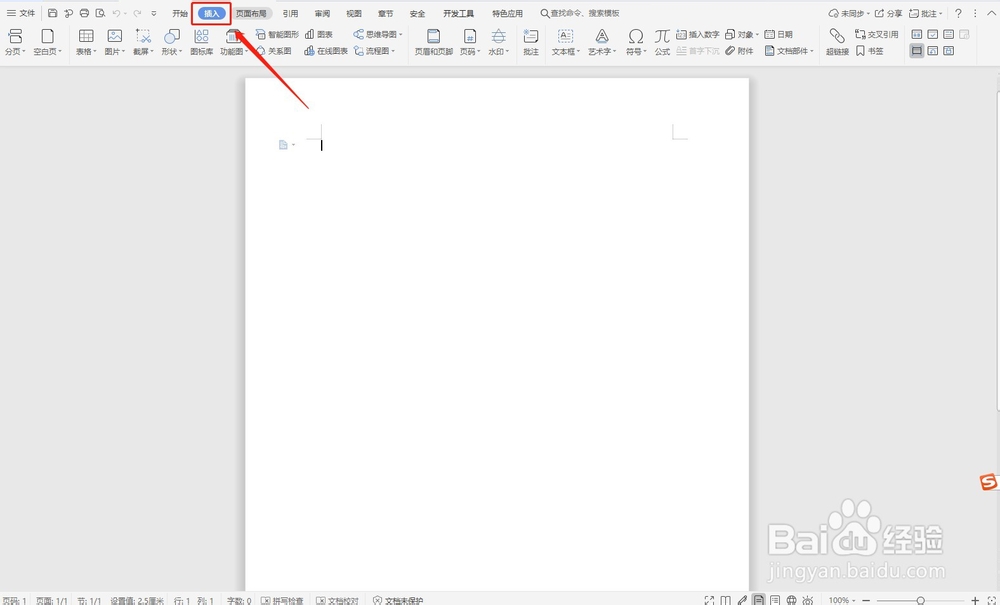Switch to the View (视图) tab
This screenshot has height=605, width=1000.
[x=354, y=13]
